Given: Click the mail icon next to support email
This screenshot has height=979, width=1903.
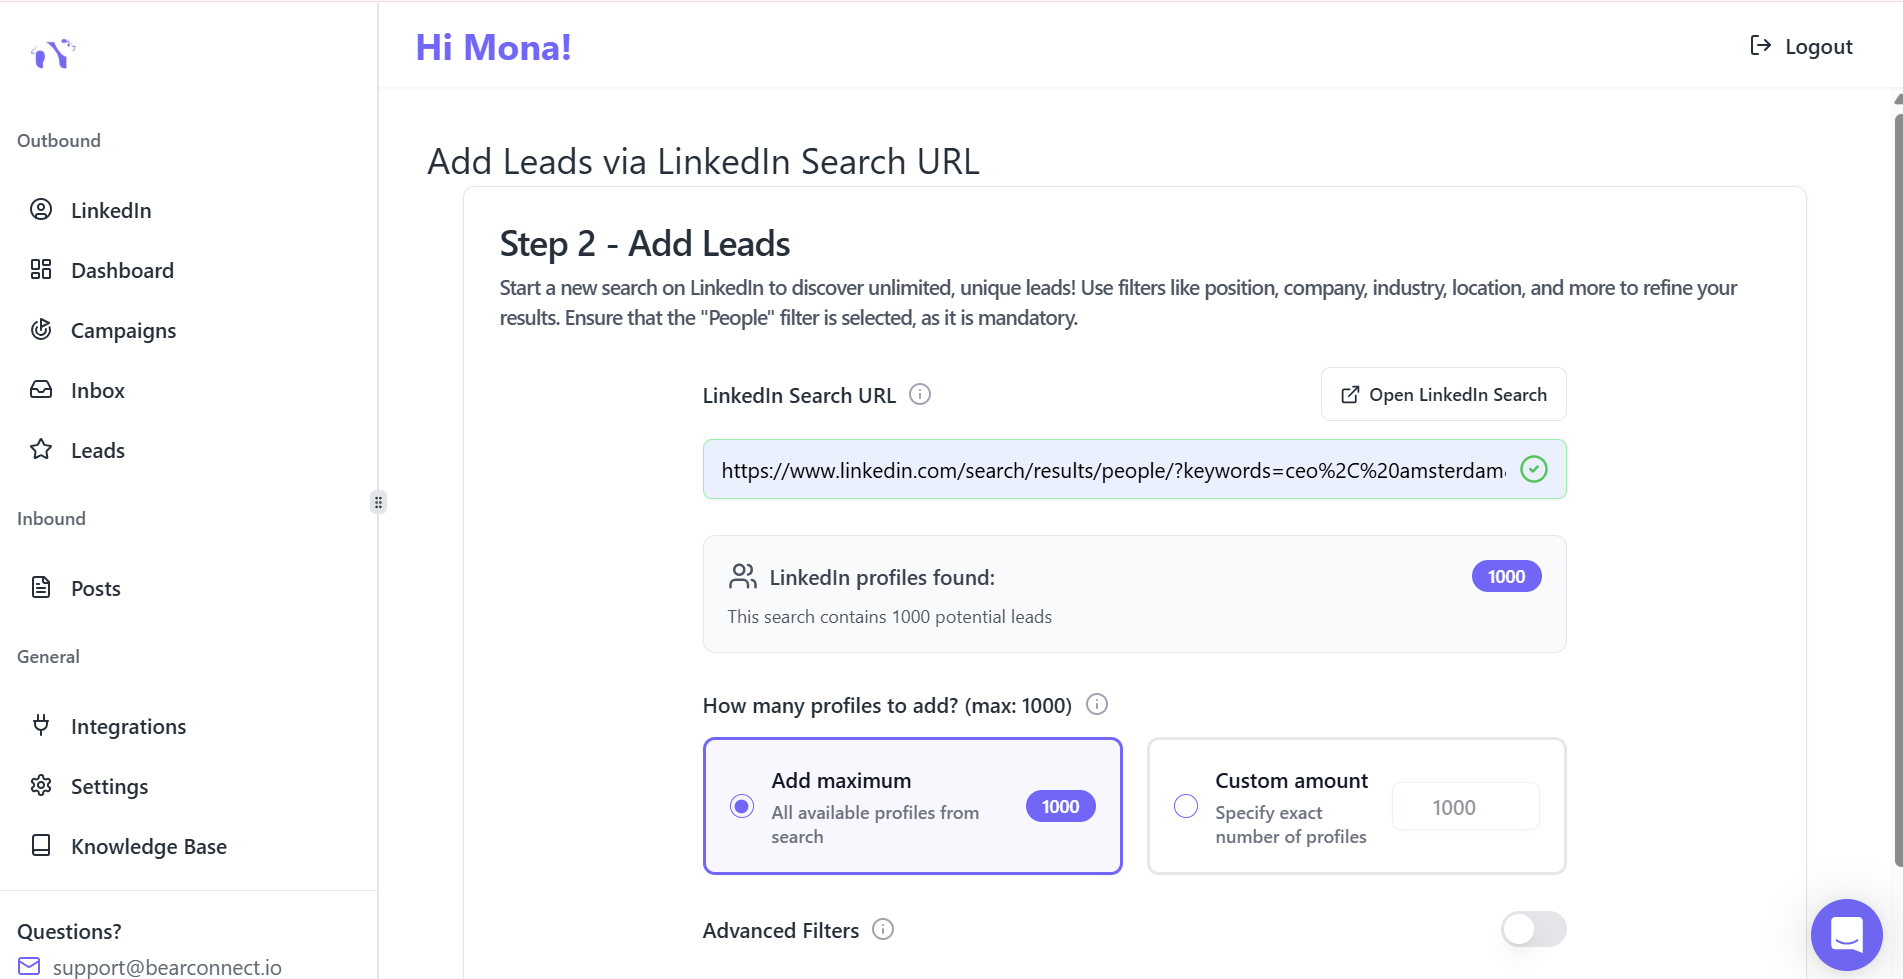Looking at the screenshot, I should [x=29, y=966].
